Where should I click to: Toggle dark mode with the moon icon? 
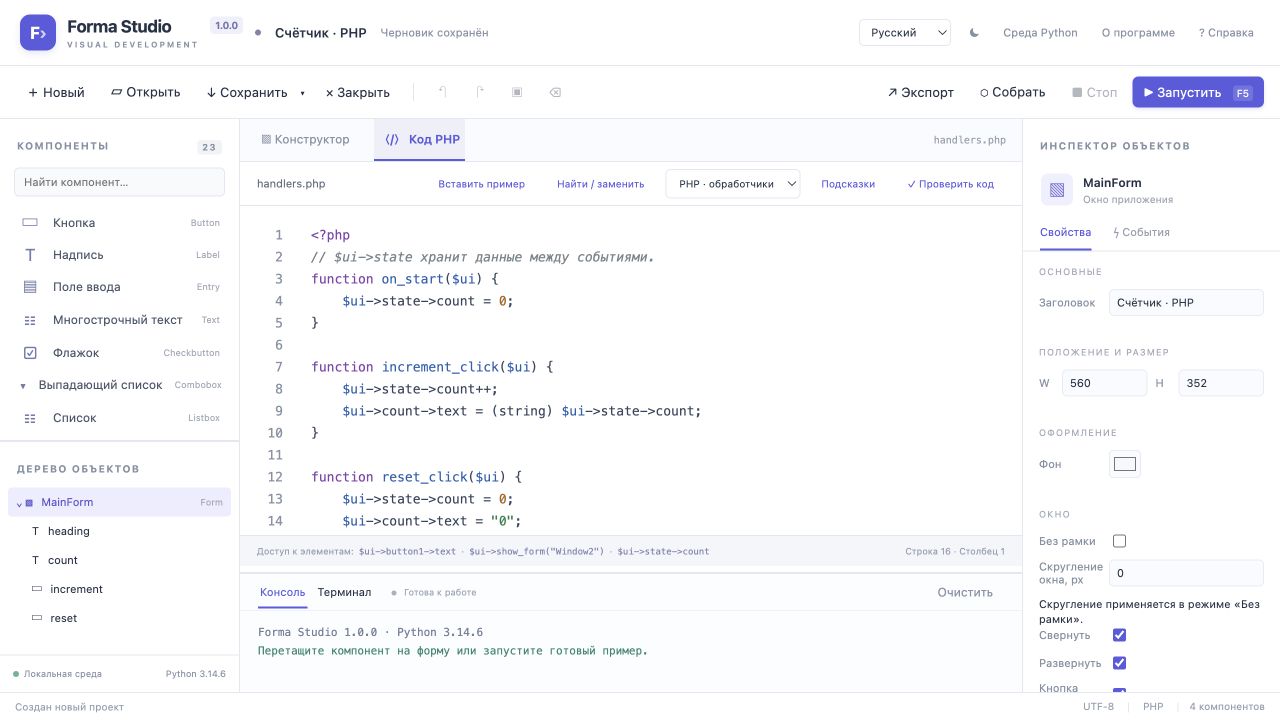click(974, 33)
